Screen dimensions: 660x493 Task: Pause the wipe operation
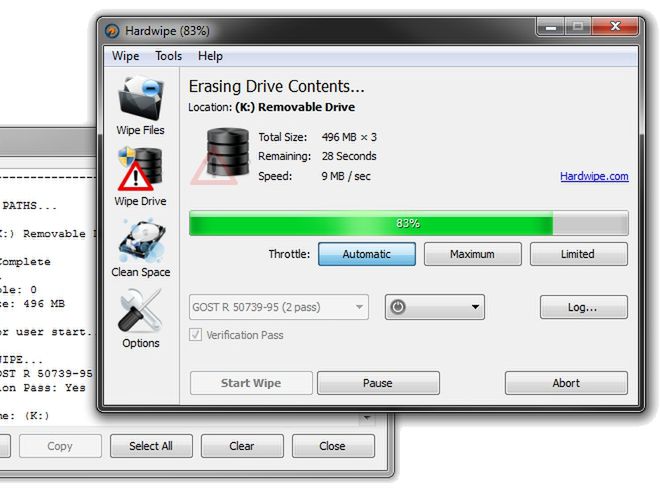[378, 383]
